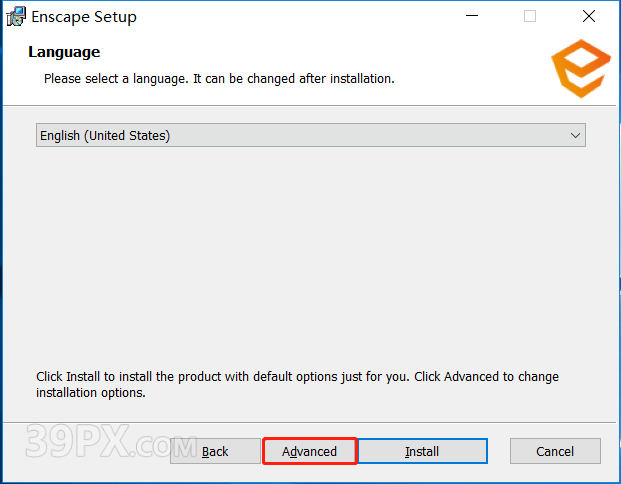Click the empty gray panel area
The height and width of the screenshot is (484, 621).
tap(310, 260)
